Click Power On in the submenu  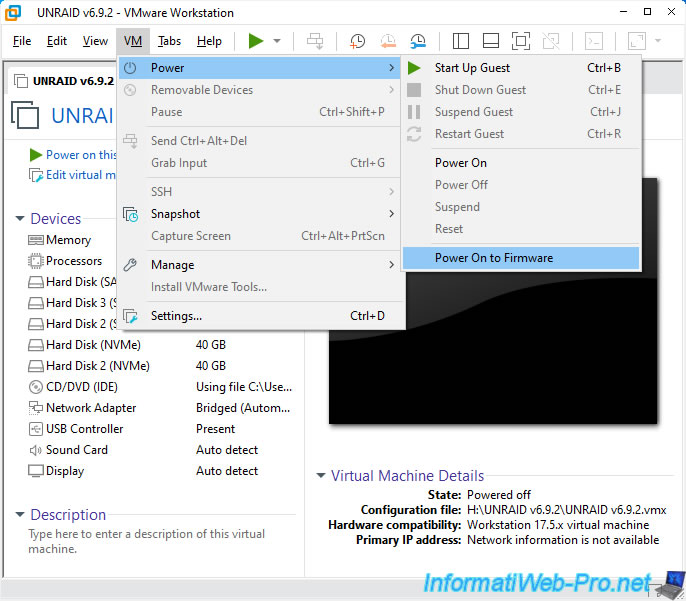coord(461,163)
